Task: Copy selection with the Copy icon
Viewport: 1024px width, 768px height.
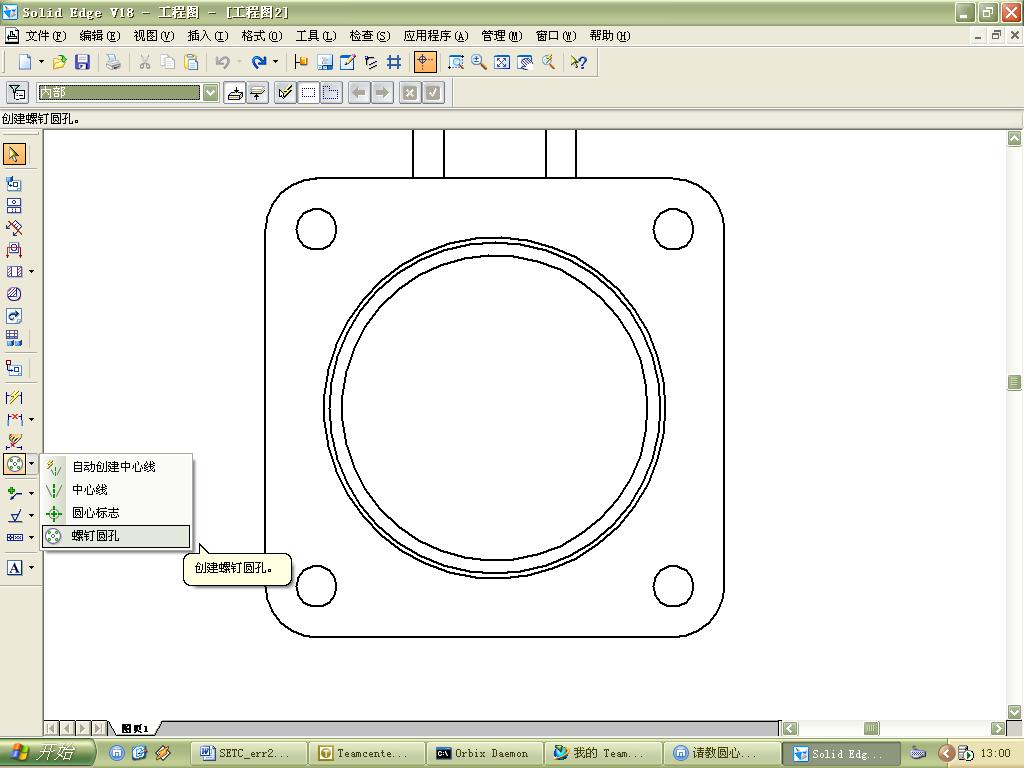Action: (168, 62)
